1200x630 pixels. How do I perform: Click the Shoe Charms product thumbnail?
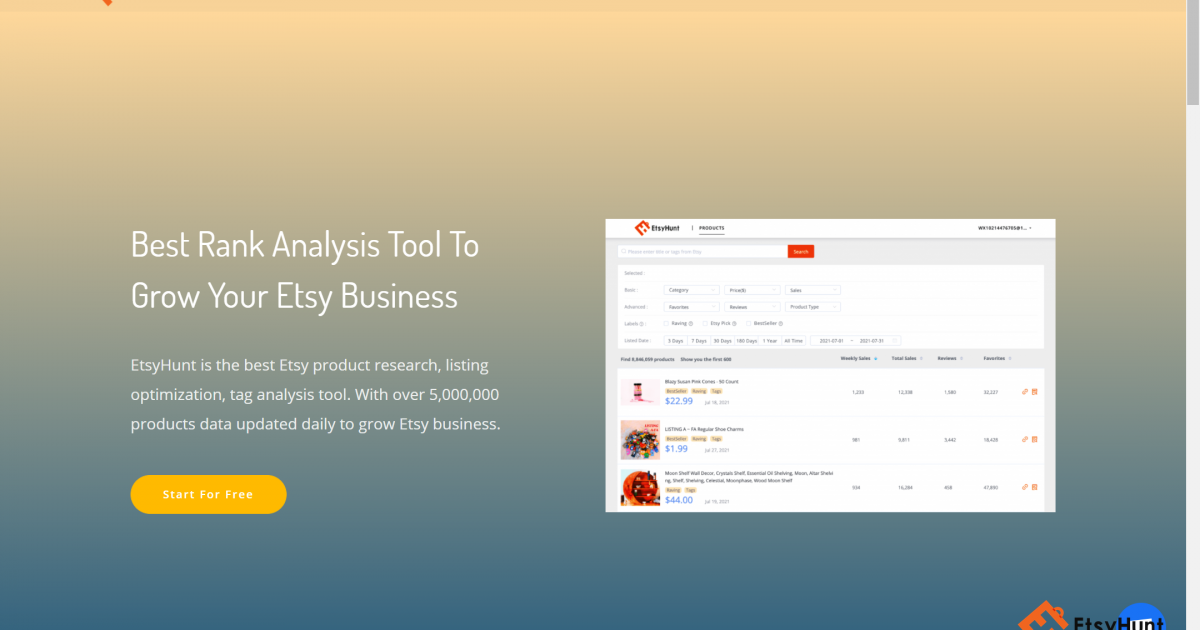[640, 439]
